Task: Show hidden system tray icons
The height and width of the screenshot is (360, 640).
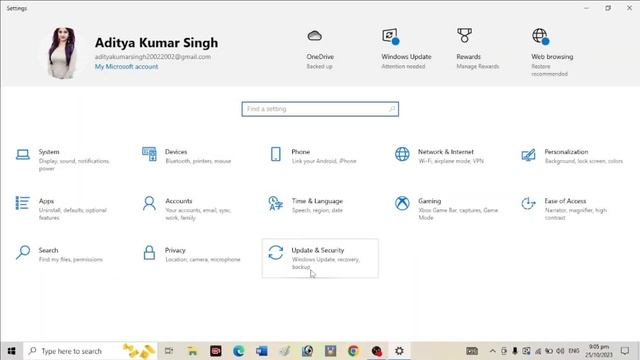Action: (x=493, y=351)
